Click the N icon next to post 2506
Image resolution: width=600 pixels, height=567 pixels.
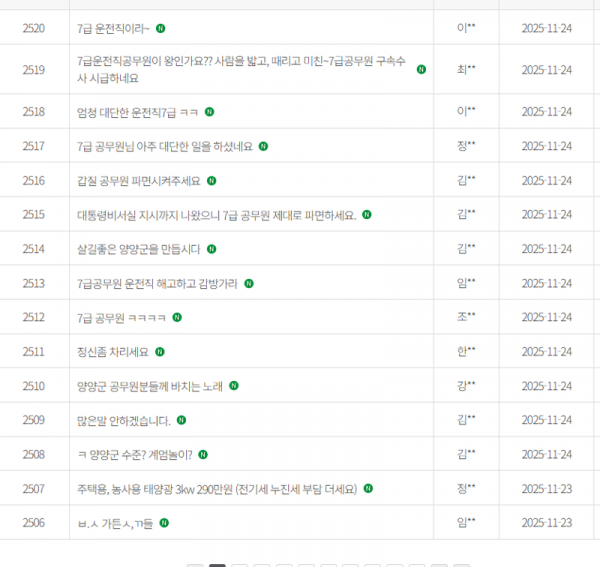(164, 523)
